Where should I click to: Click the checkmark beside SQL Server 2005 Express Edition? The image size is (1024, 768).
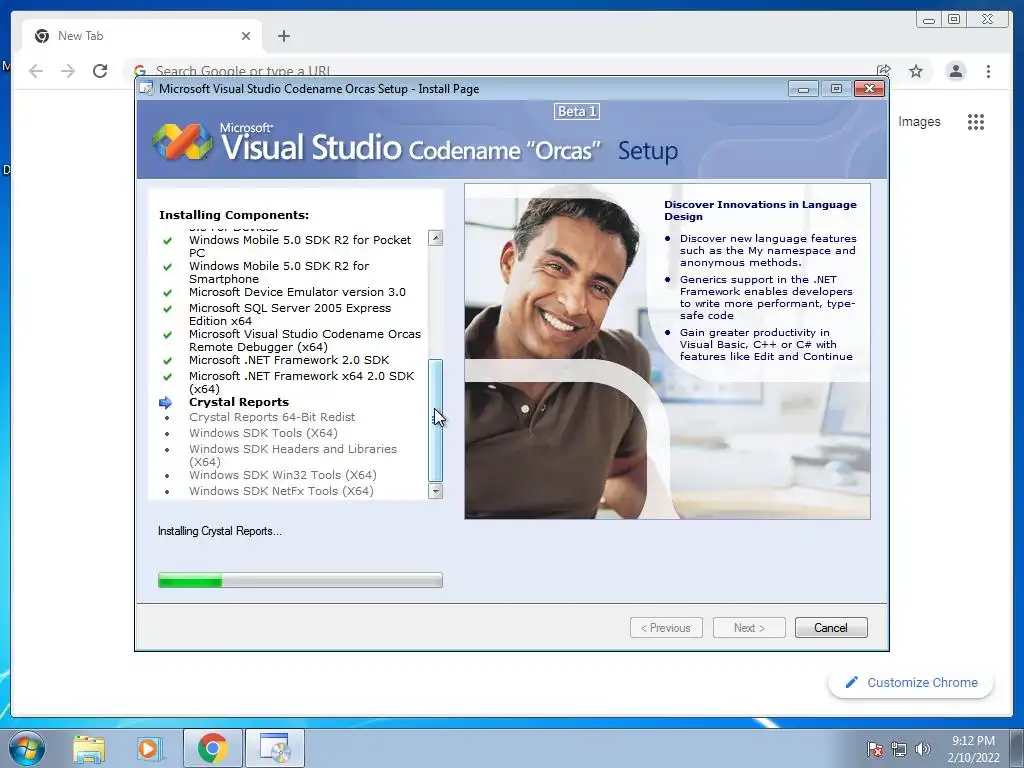click(167, 309)
